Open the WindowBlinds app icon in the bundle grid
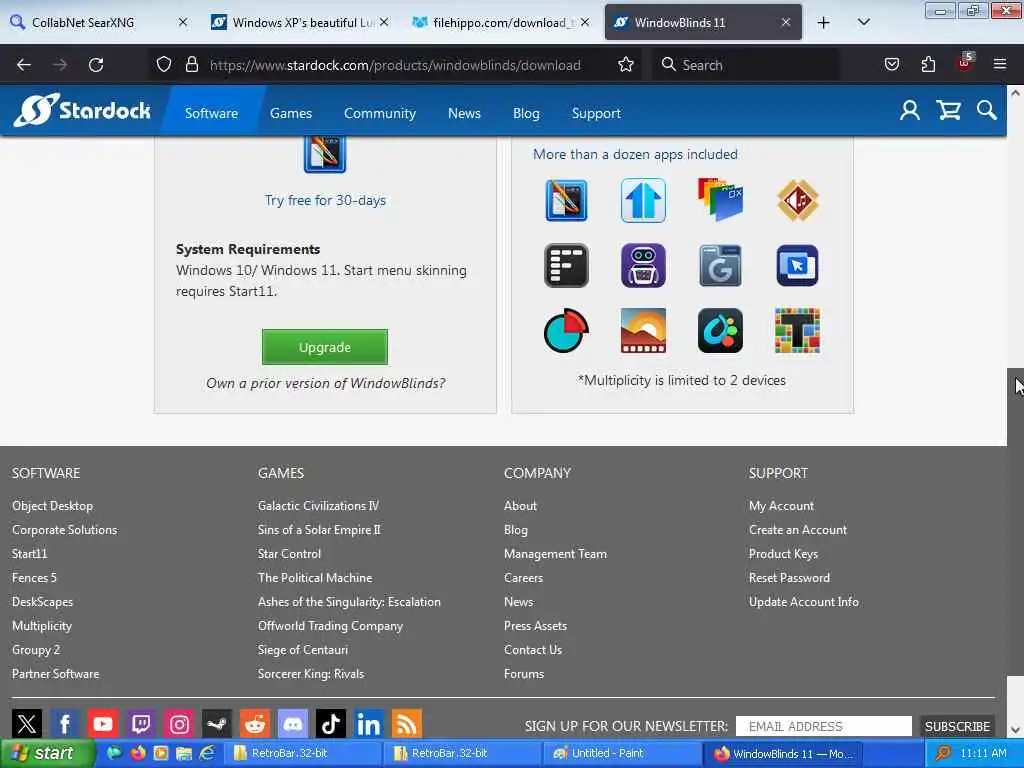 [566, 200]
